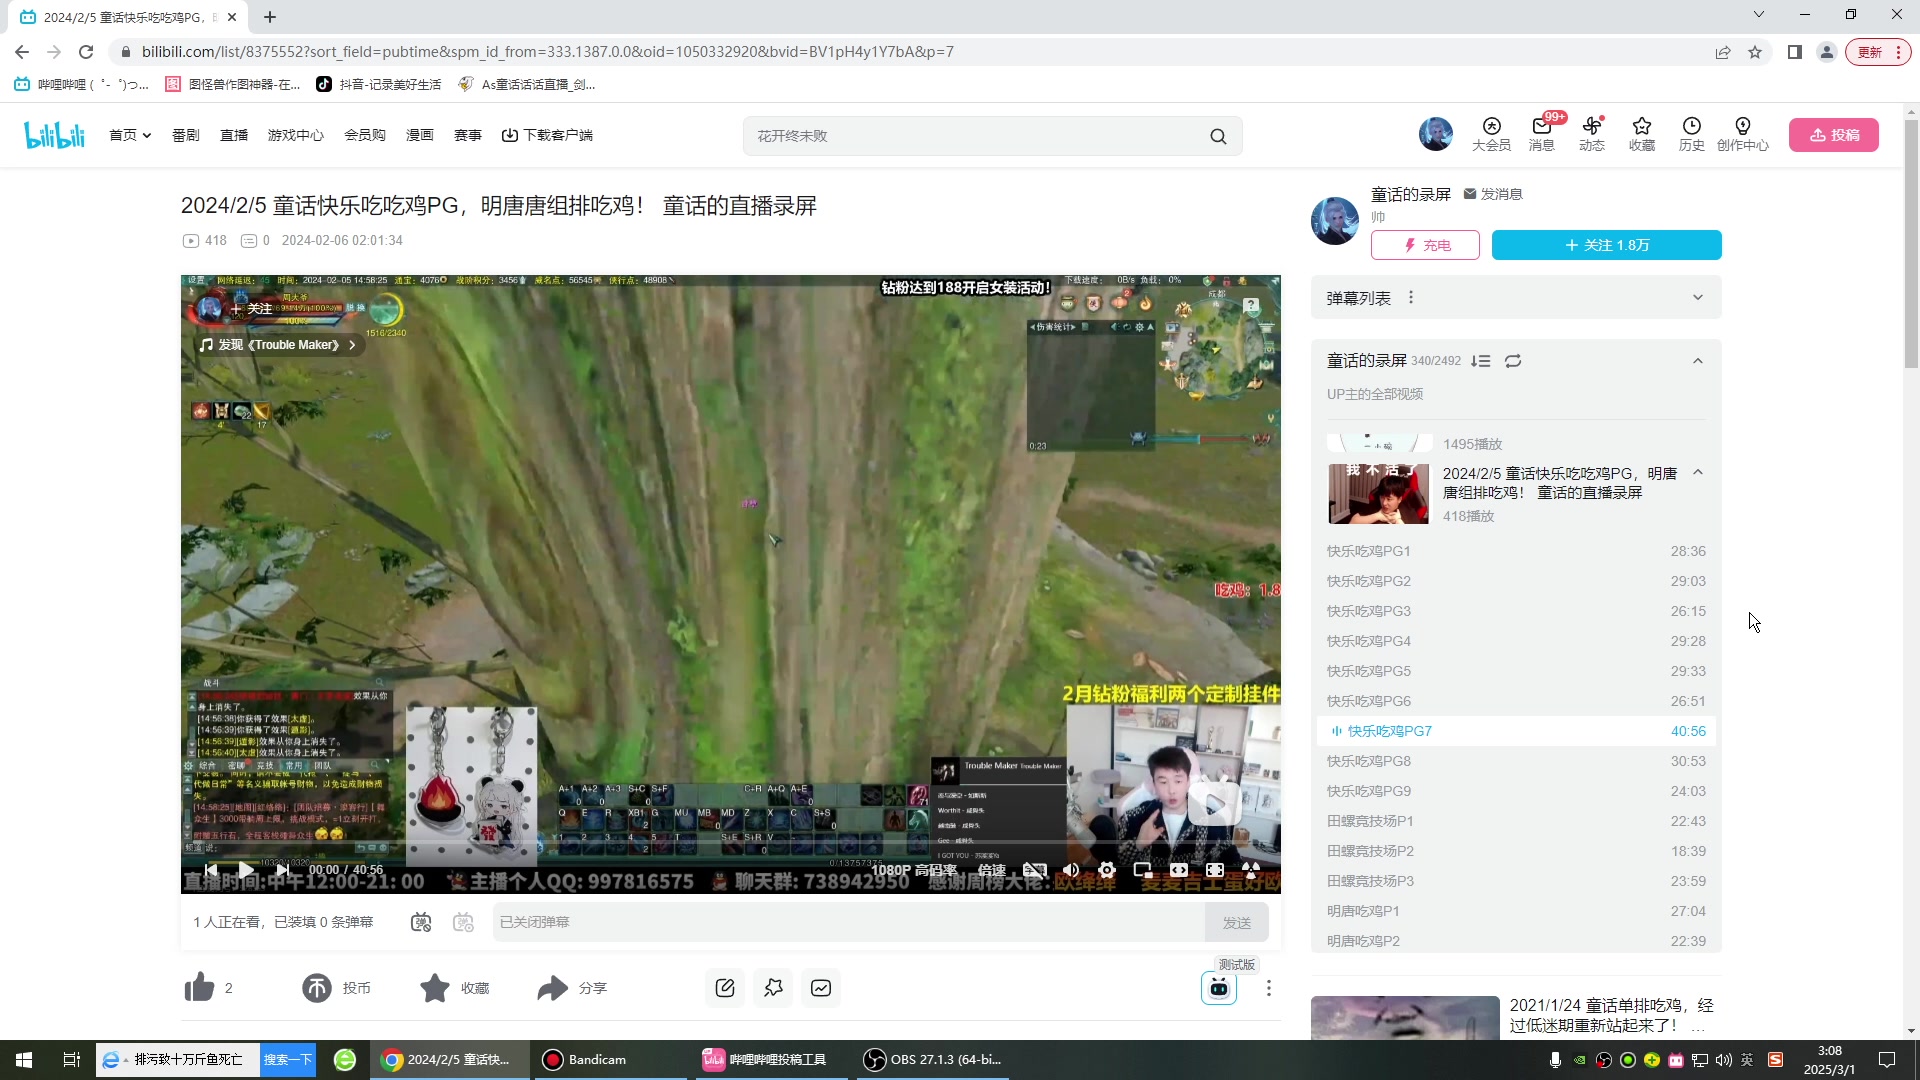Bookmark page with star icon in address bar
This screenshot has width=1920, height=1080.
coord(1755,52)
